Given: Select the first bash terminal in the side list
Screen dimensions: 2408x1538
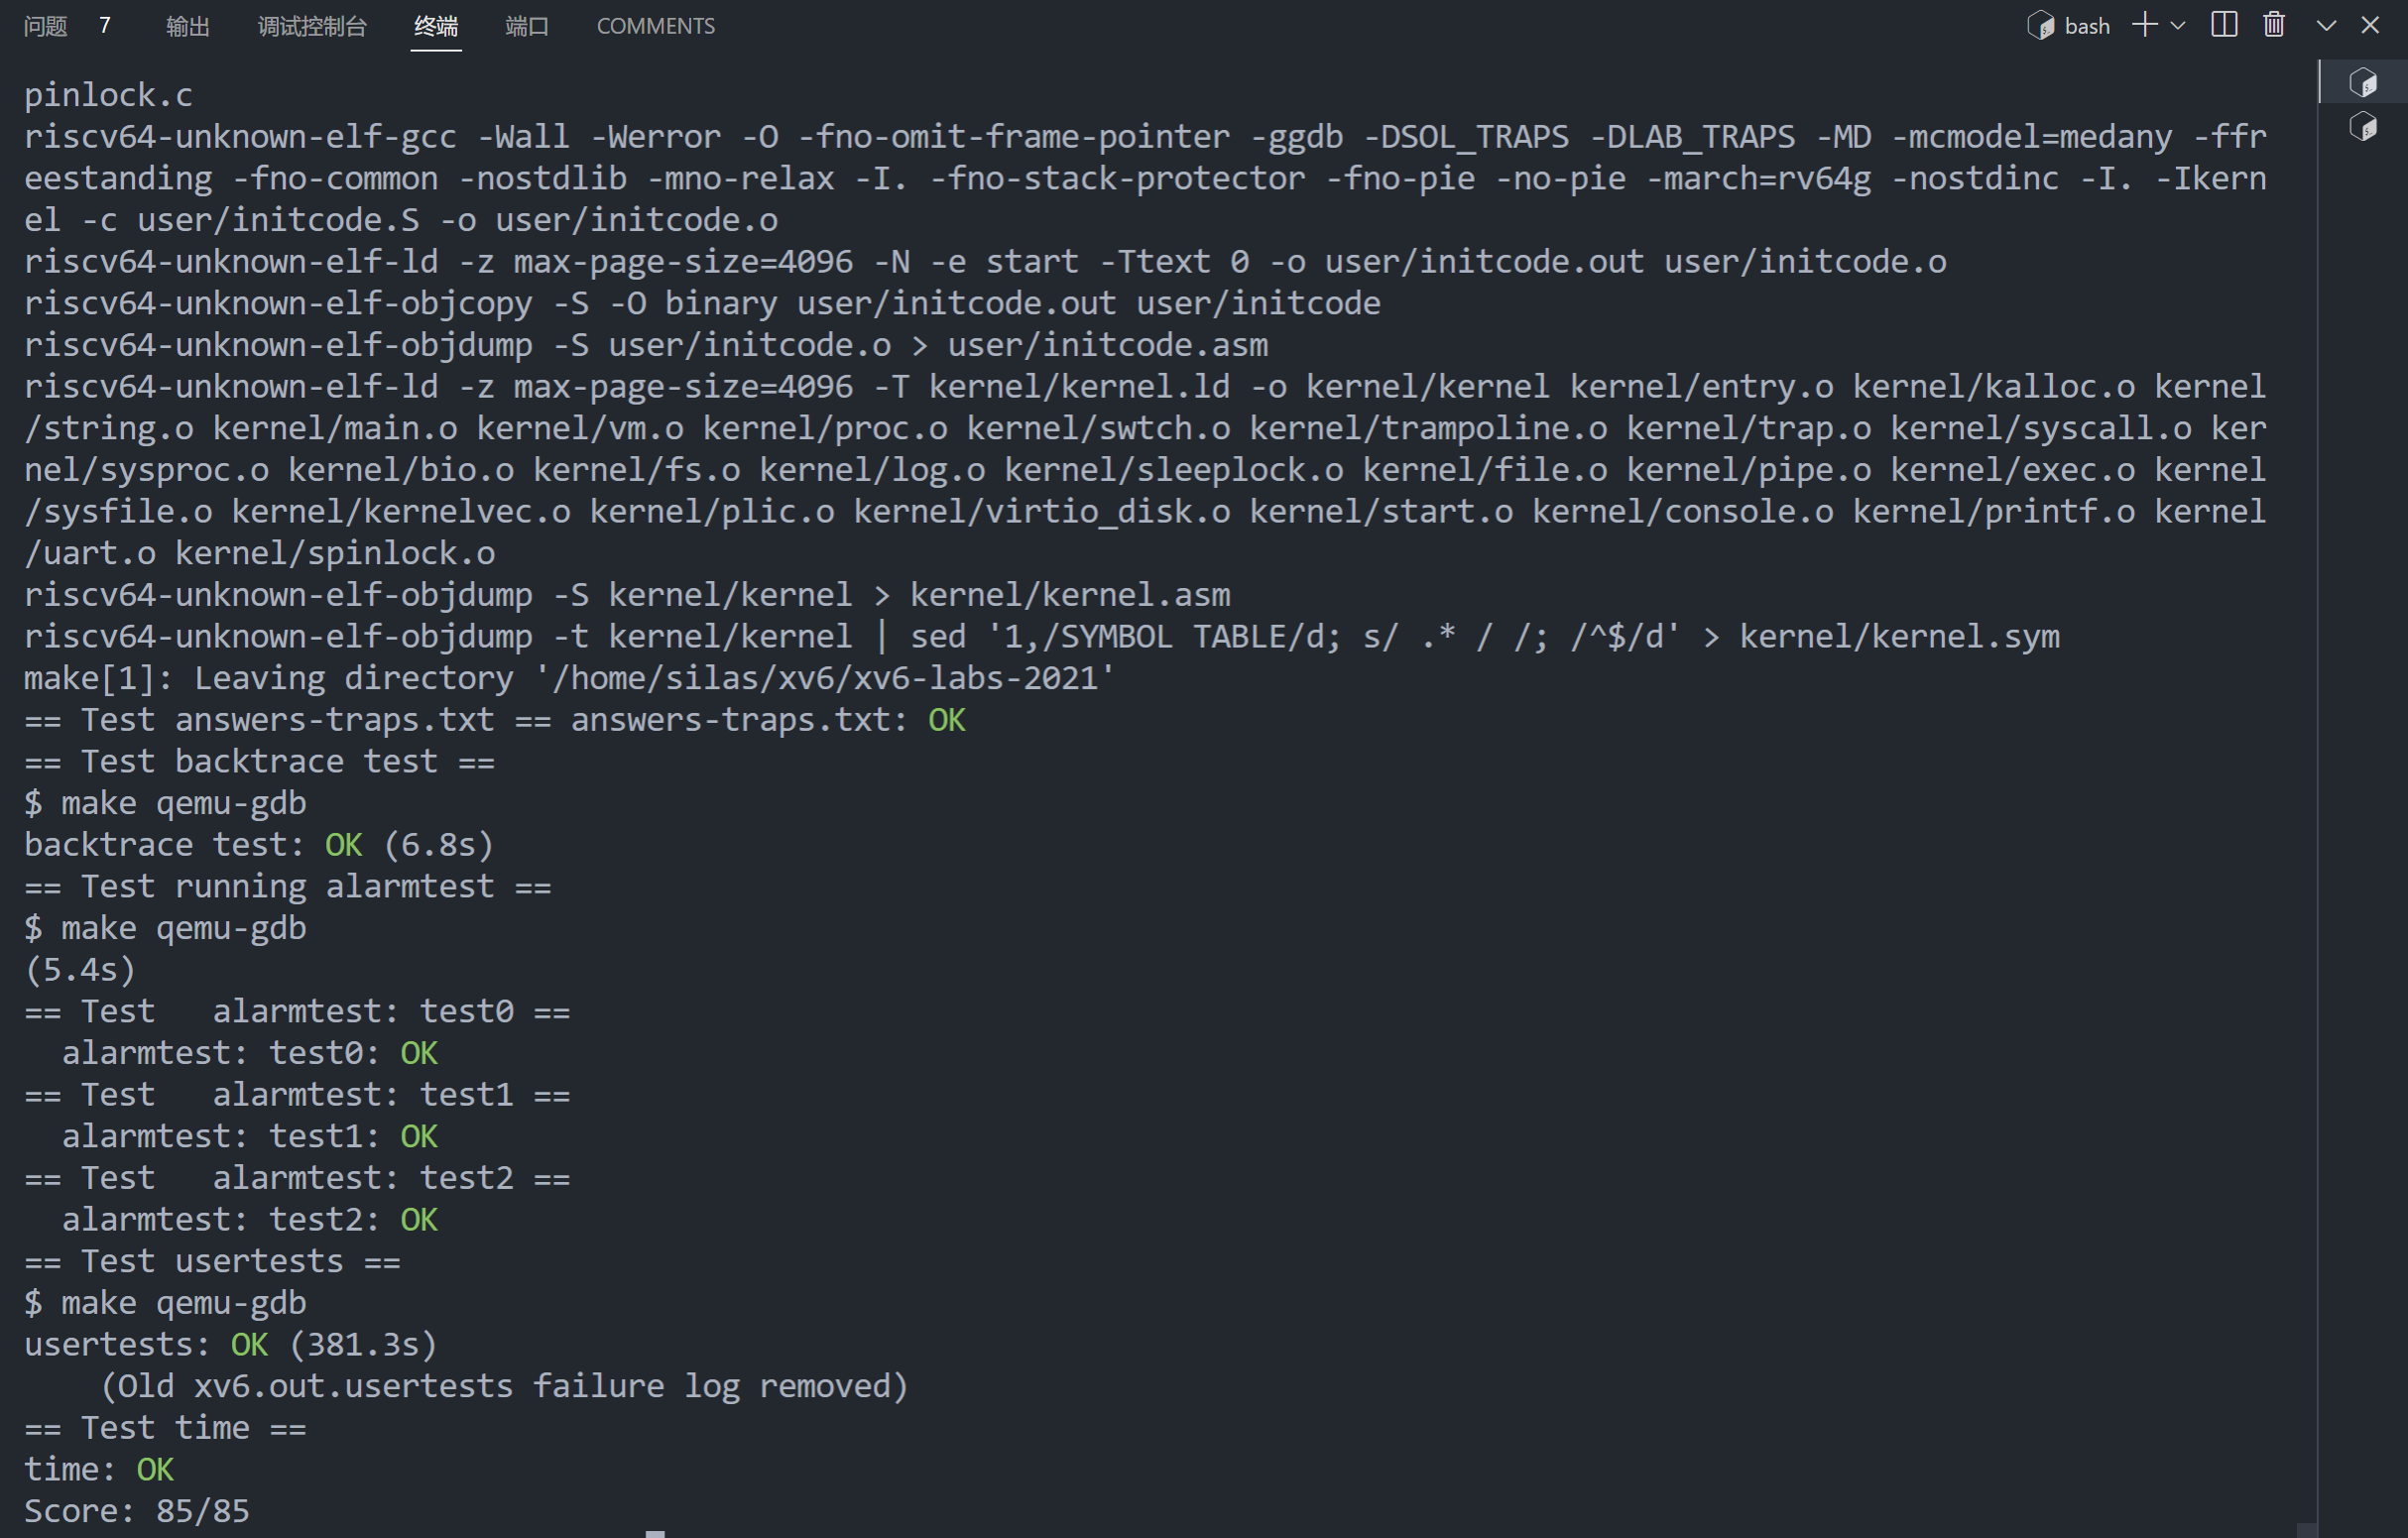Looking at the screenshot, I should (x=2363, y=82).
